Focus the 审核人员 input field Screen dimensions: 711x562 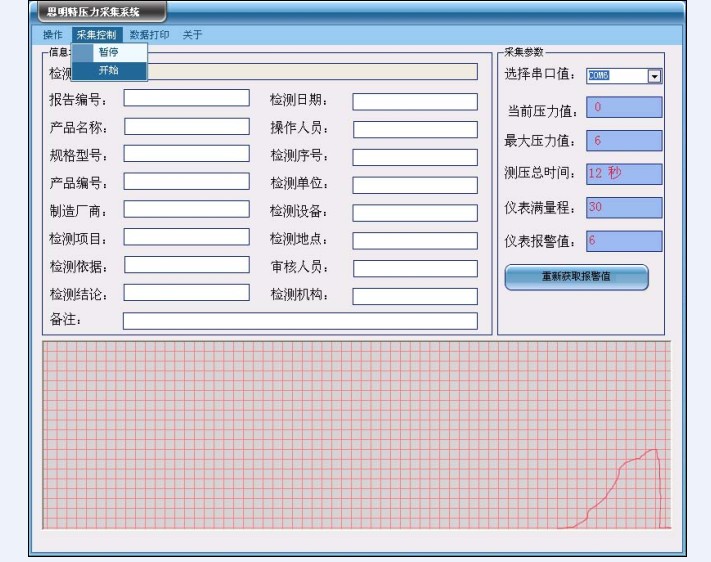point(415,269)
